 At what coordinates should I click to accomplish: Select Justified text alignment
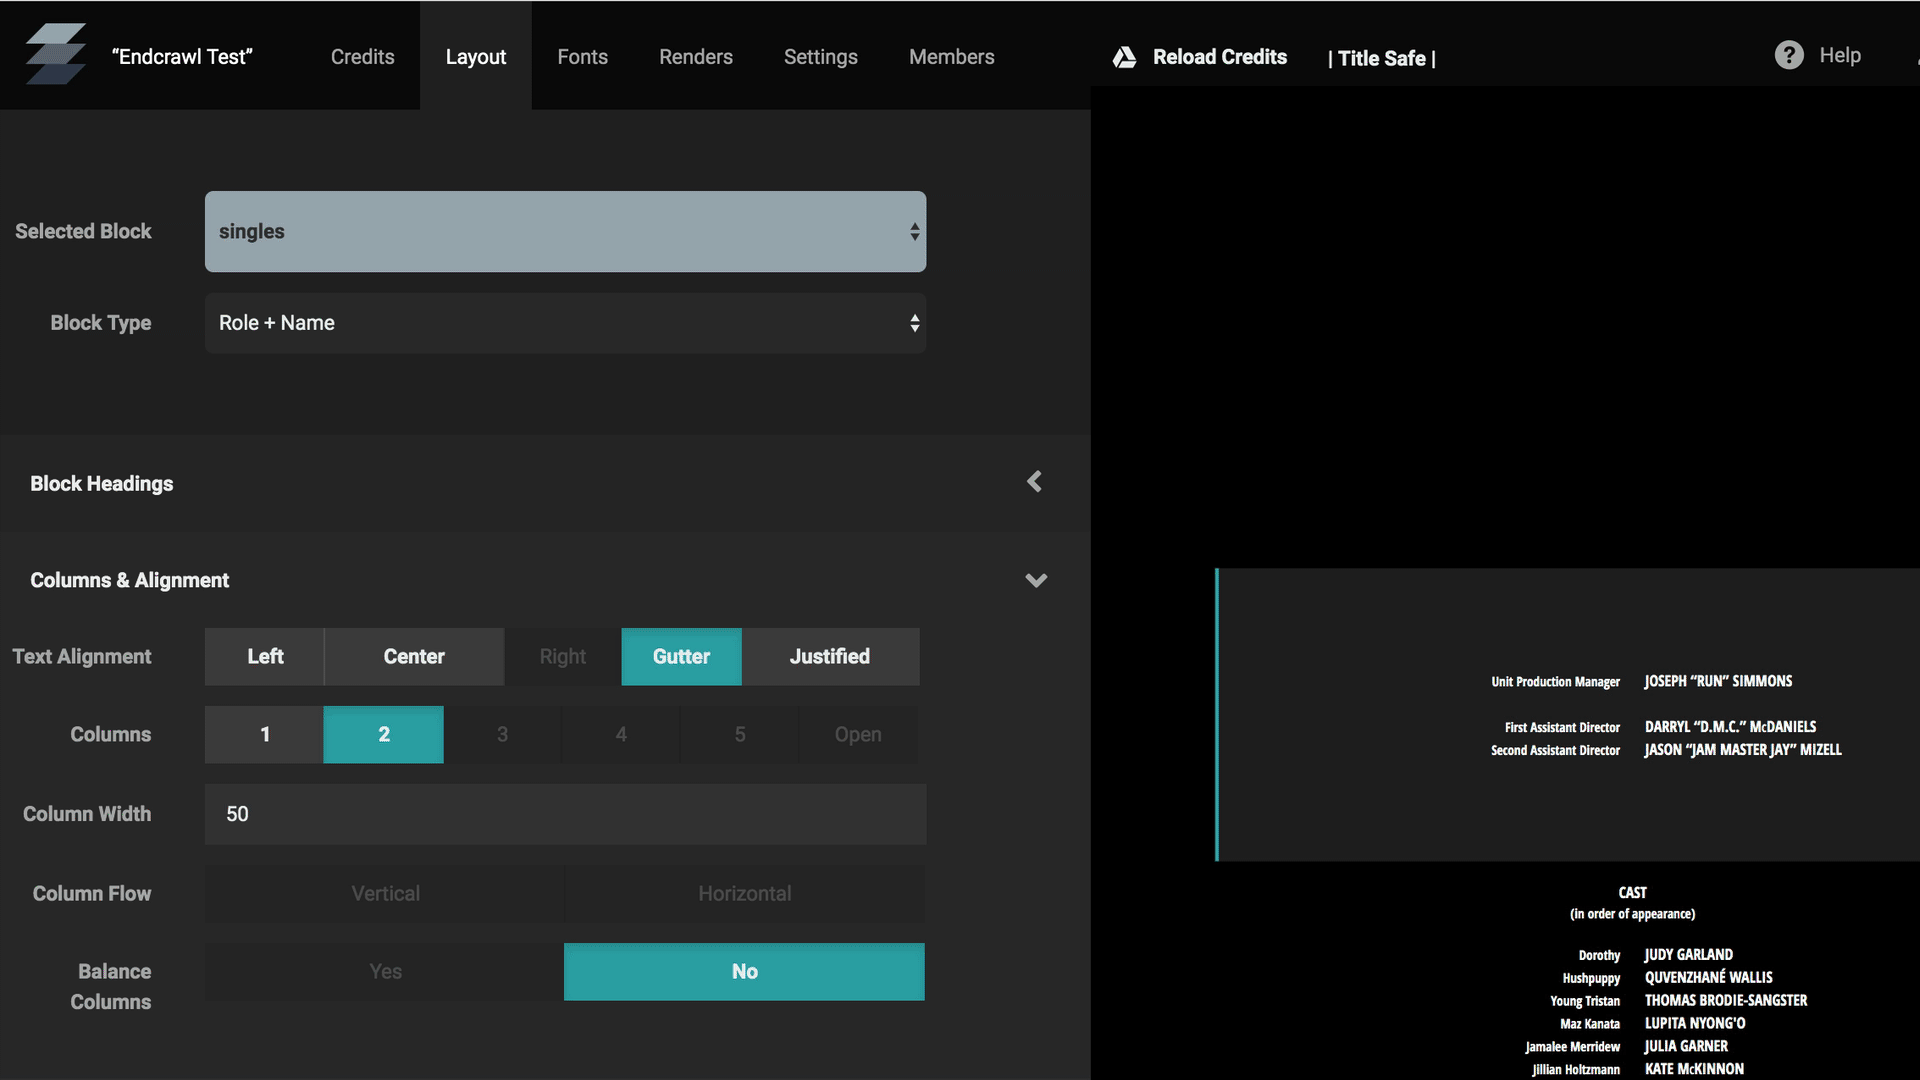[x=830, y=656]
